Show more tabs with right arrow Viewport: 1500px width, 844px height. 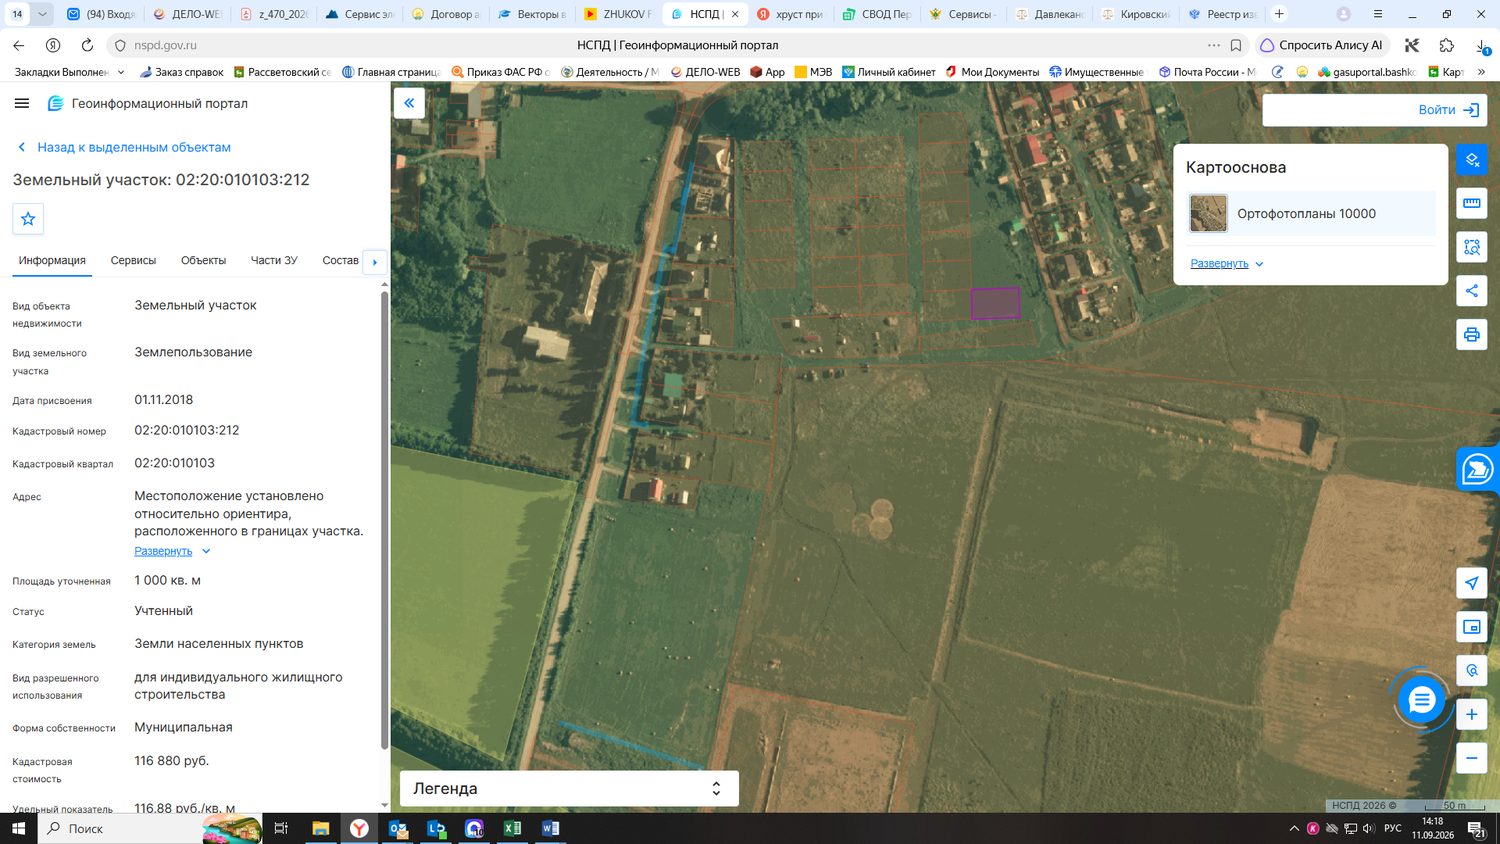coord(375,262)
